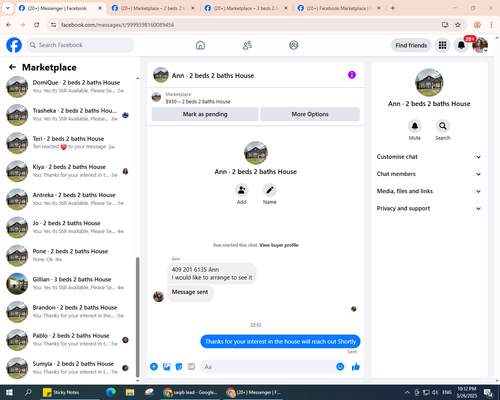Expand Chat members section
This screenshot has width=500, height=400.
[x=429, y=174]
